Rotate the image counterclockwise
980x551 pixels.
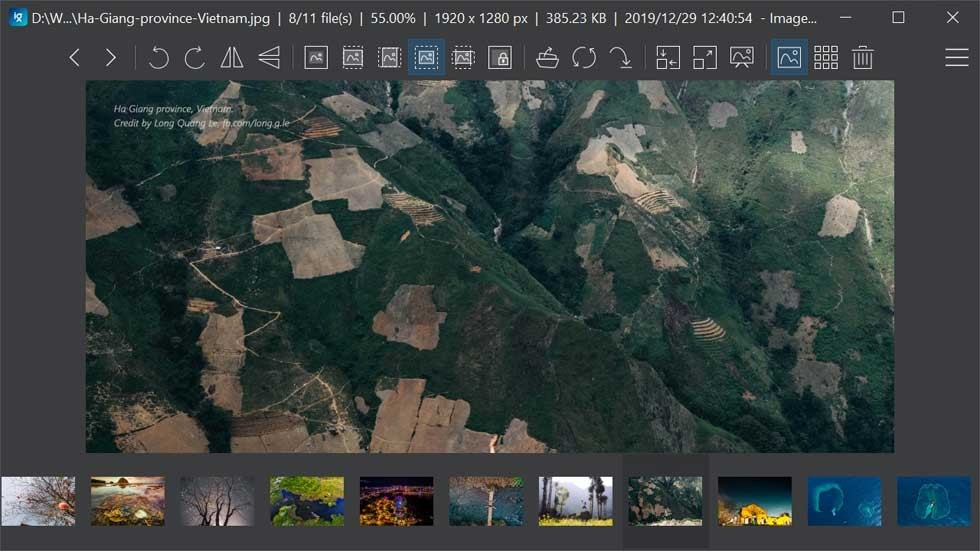[x=158, y=58]
